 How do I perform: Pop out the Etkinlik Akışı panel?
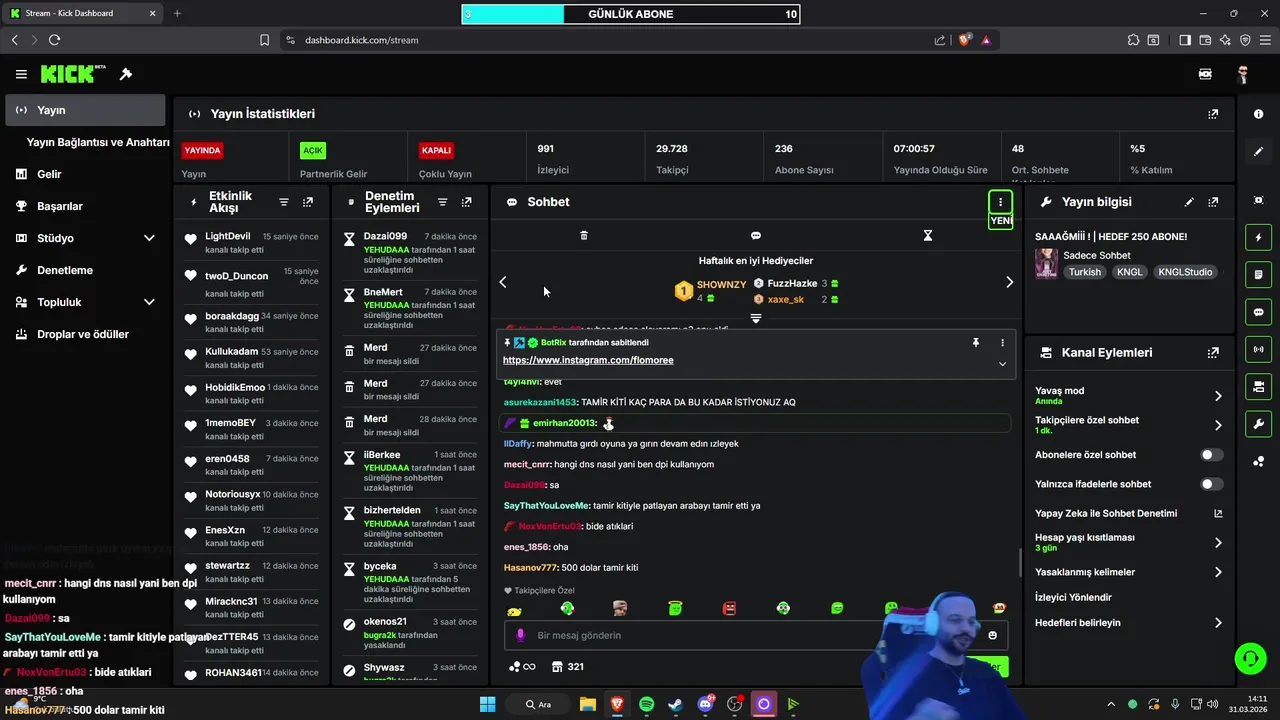coord(308,202)
